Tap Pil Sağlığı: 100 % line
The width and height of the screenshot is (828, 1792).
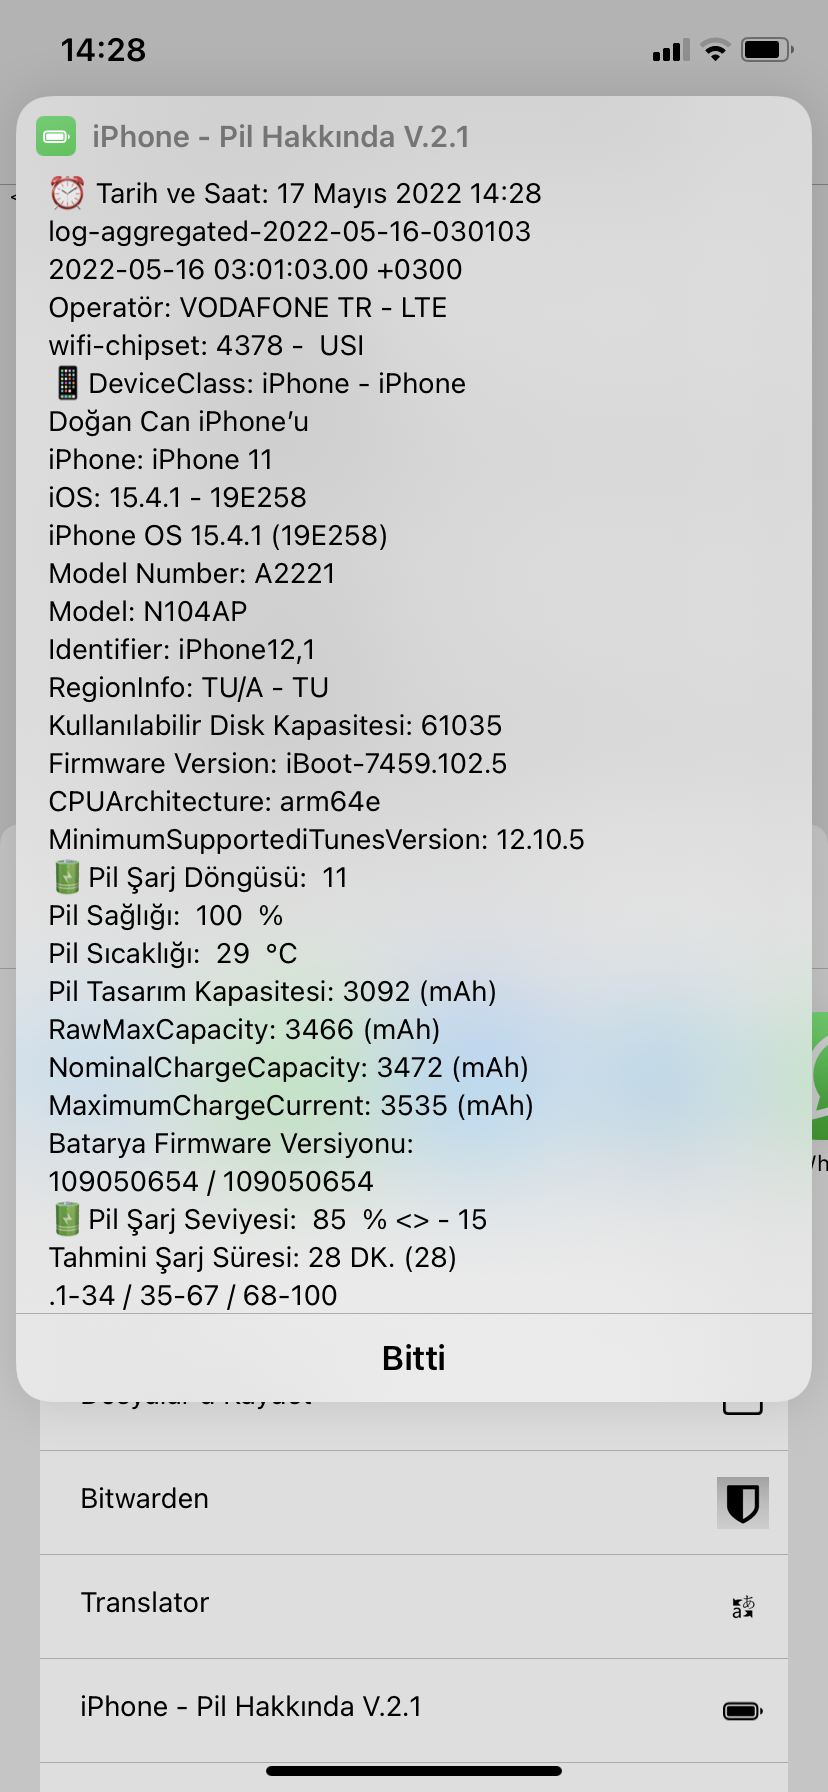(166, 915)
